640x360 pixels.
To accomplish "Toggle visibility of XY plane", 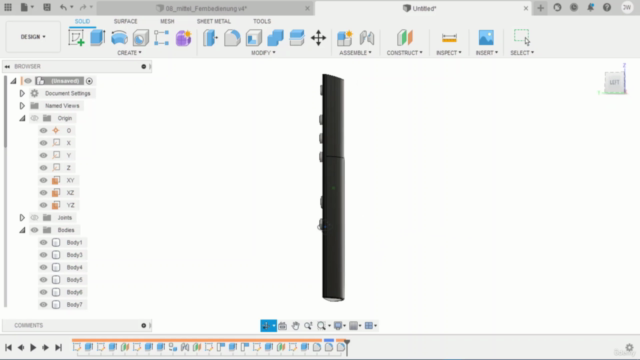I will point(43,180).
